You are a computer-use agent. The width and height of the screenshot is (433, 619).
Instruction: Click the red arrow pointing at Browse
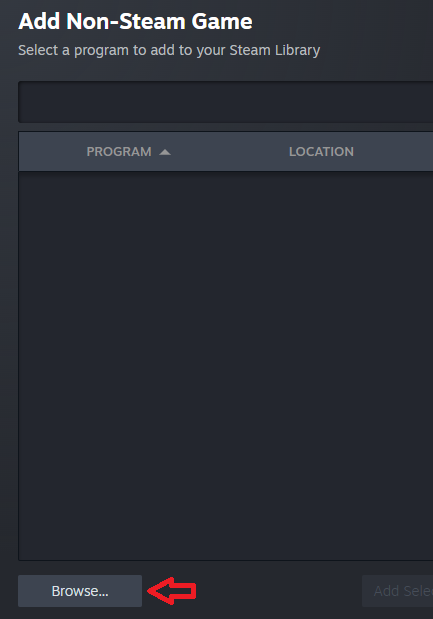172,591
